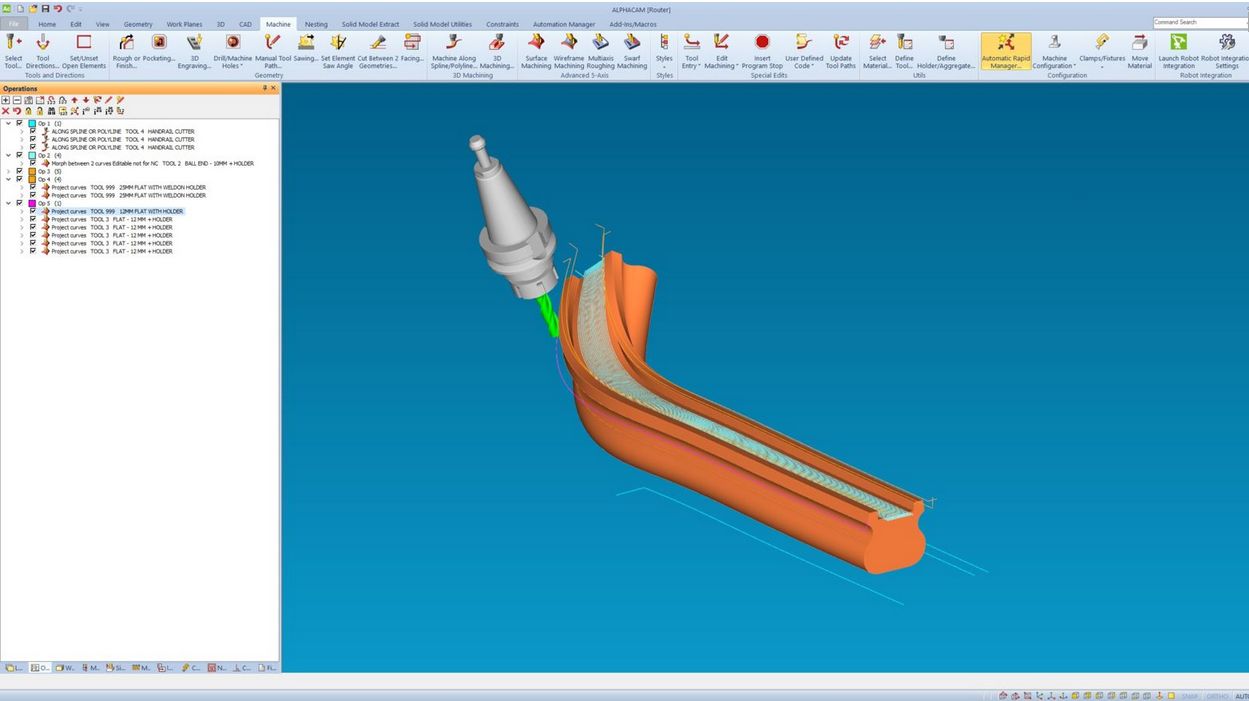The width and height of the screenshot is (1249, 701).
Task: Click the Insert Program Stop icon
Action: (762, 43)
